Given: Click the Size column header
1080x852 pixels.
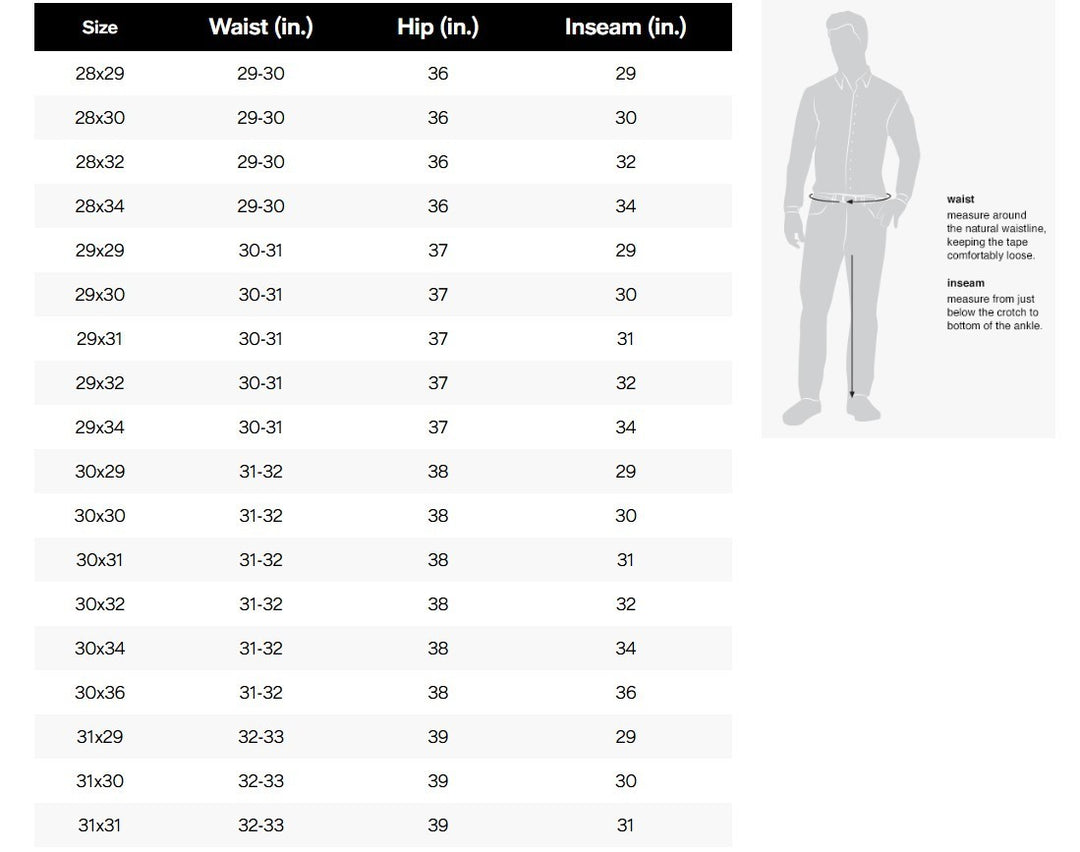Looking at the screenshot, I should pos(100,28).
